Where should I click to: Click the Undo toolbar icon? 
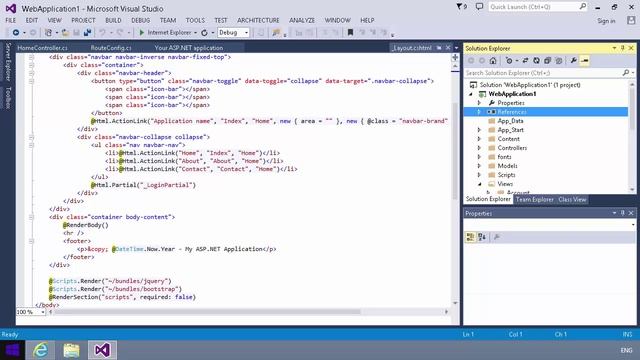(x=102, y=33)
